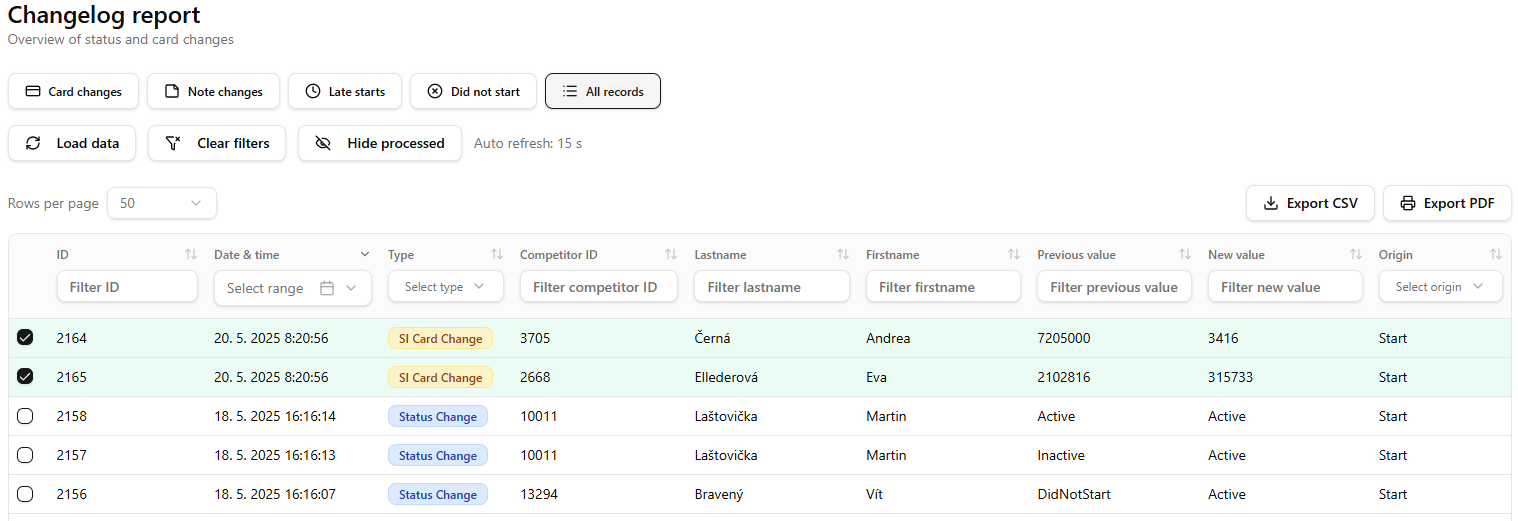Viewport: 1518px width, 521px height.
Task: Open the Select origin dropdown
Action: click(1440, 287)
